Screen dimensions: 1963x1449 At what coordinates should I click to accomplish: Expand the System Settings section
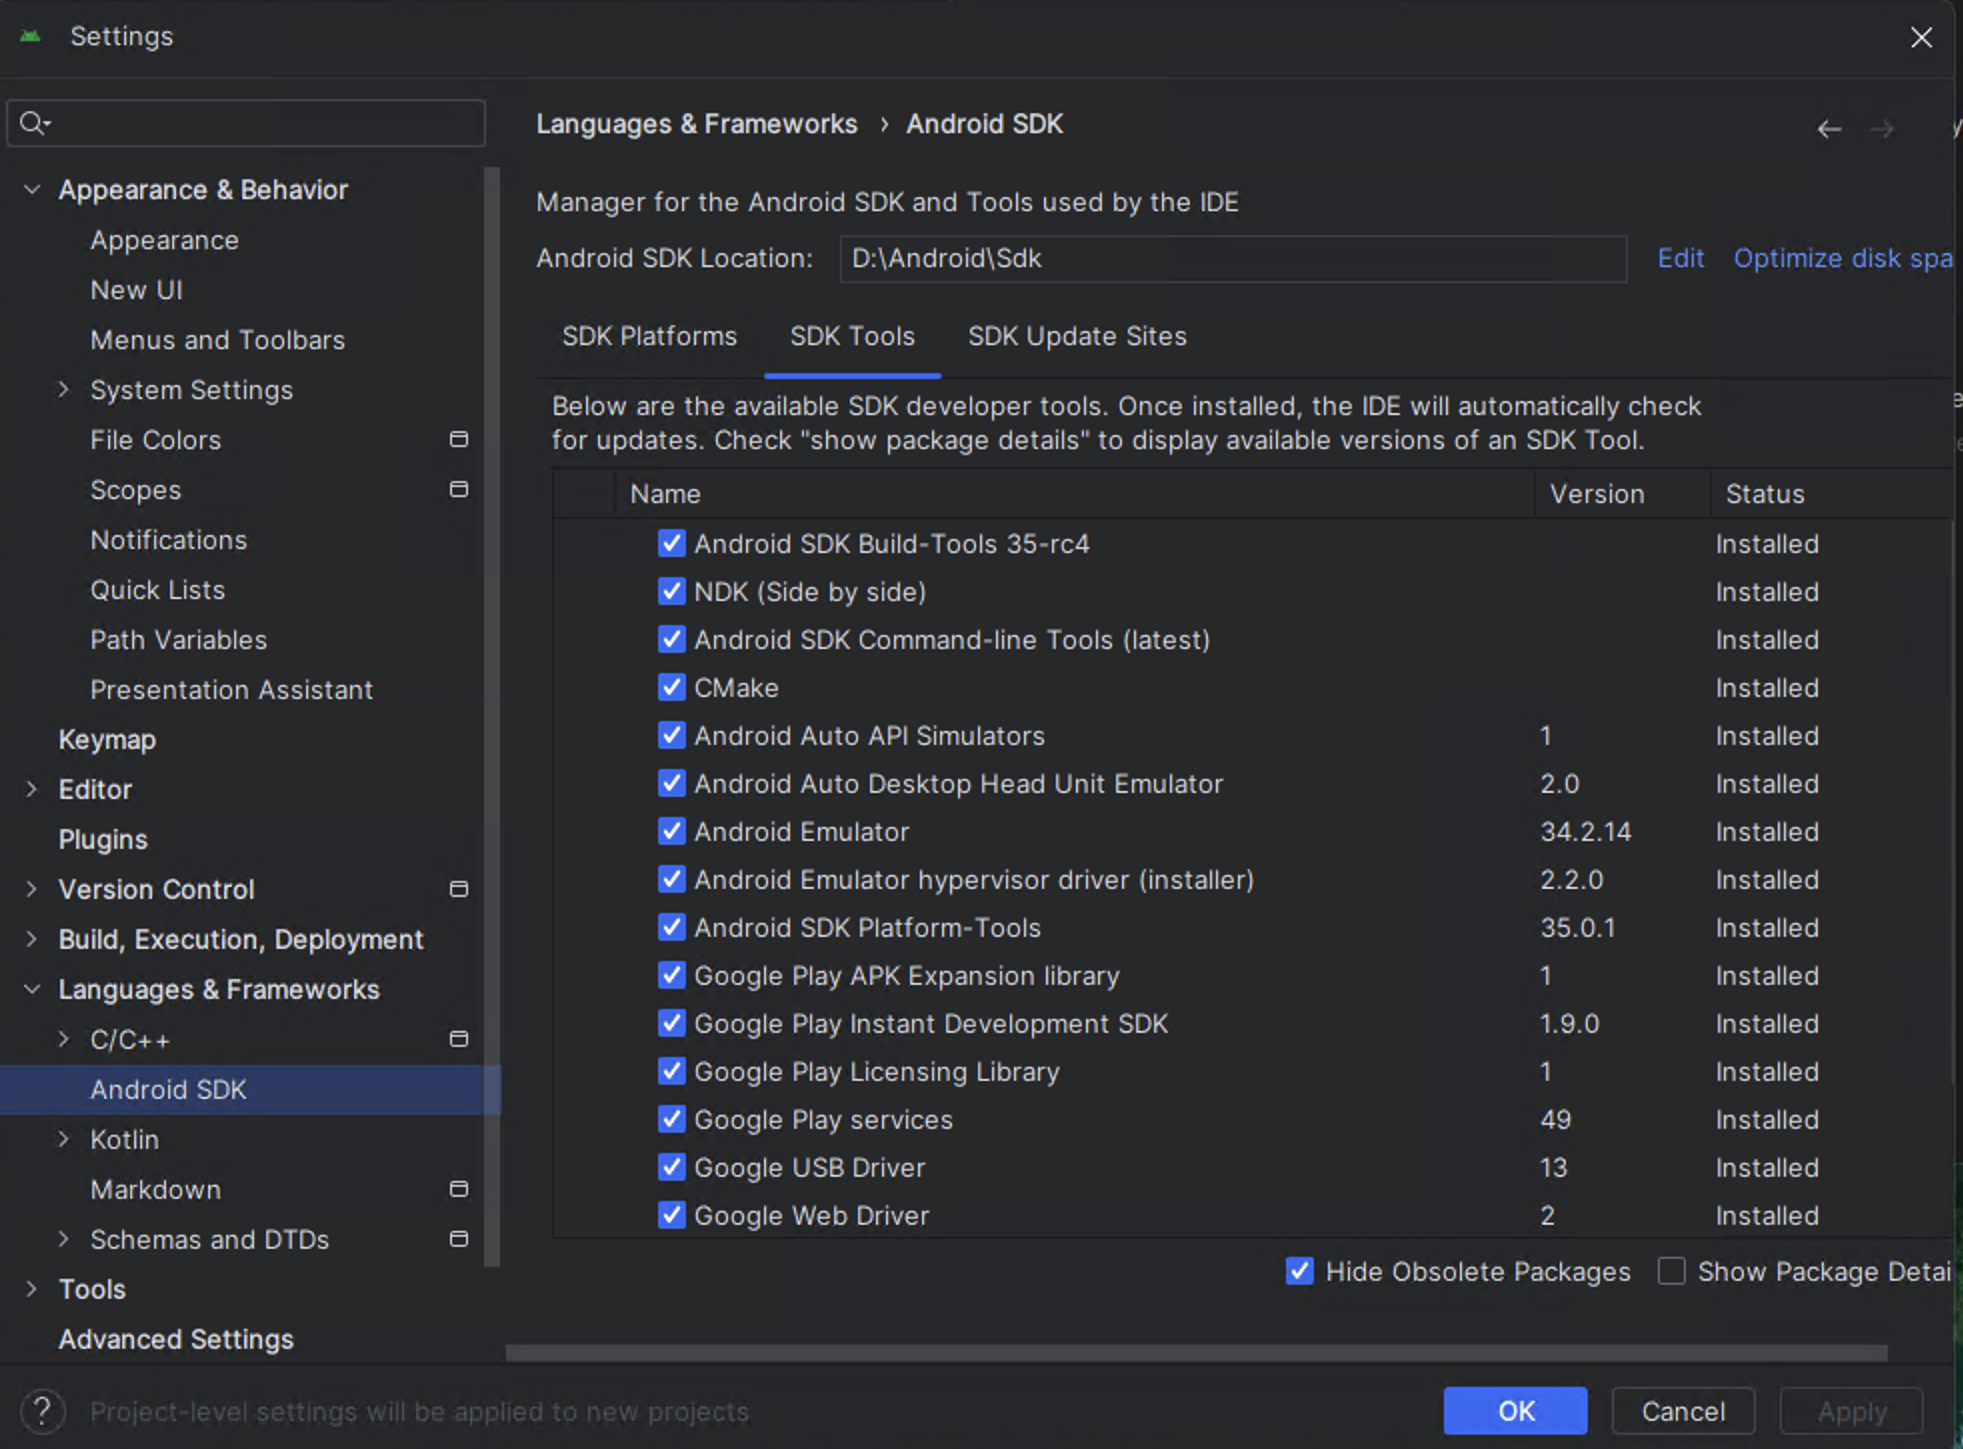pos(64,389)
